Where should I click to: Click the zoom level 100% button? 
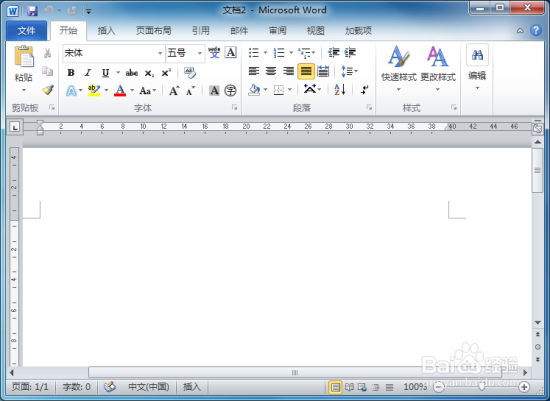tap(415, 387)
